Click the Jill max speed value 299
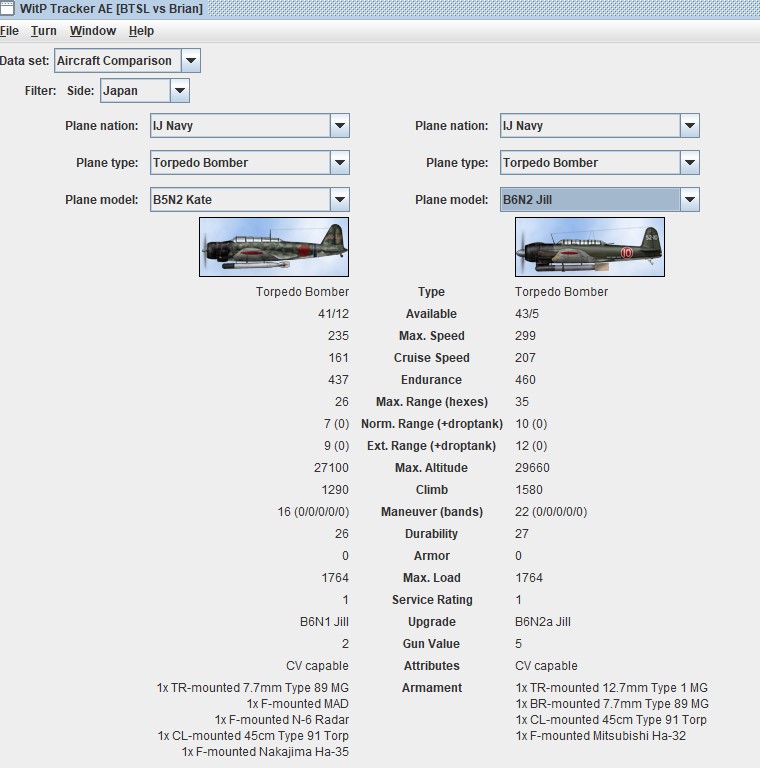The image size is (760, 768). [x=525, y=336]
